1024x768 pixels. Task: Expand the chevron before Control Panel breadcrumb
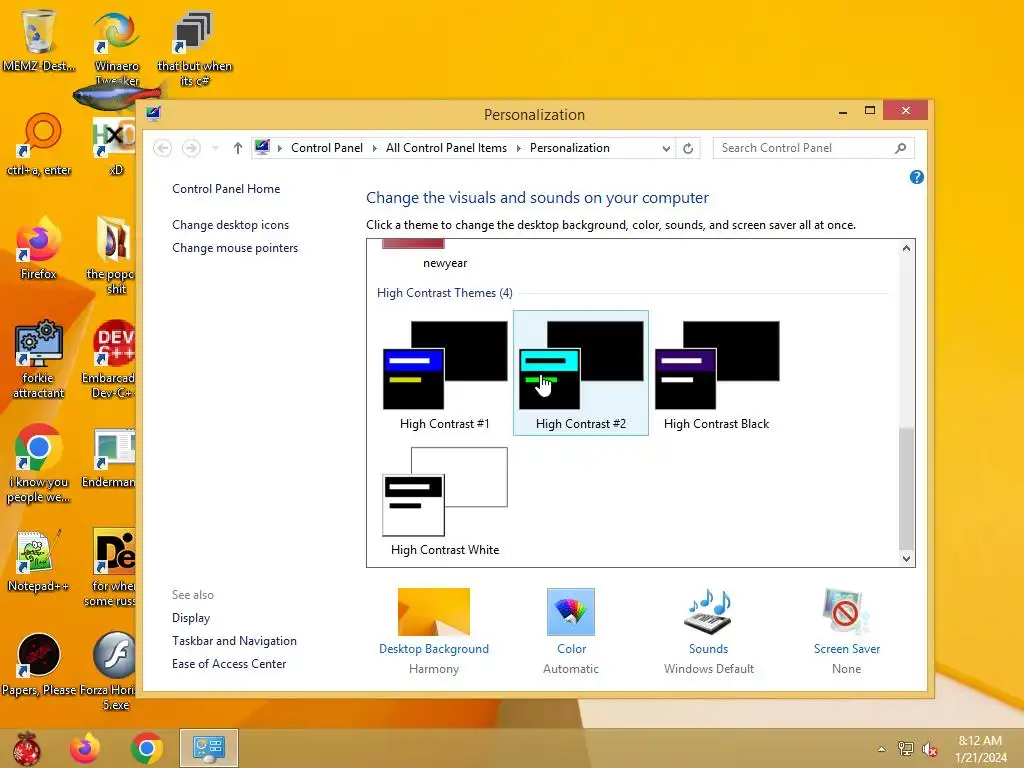click(x=280, y=148)
